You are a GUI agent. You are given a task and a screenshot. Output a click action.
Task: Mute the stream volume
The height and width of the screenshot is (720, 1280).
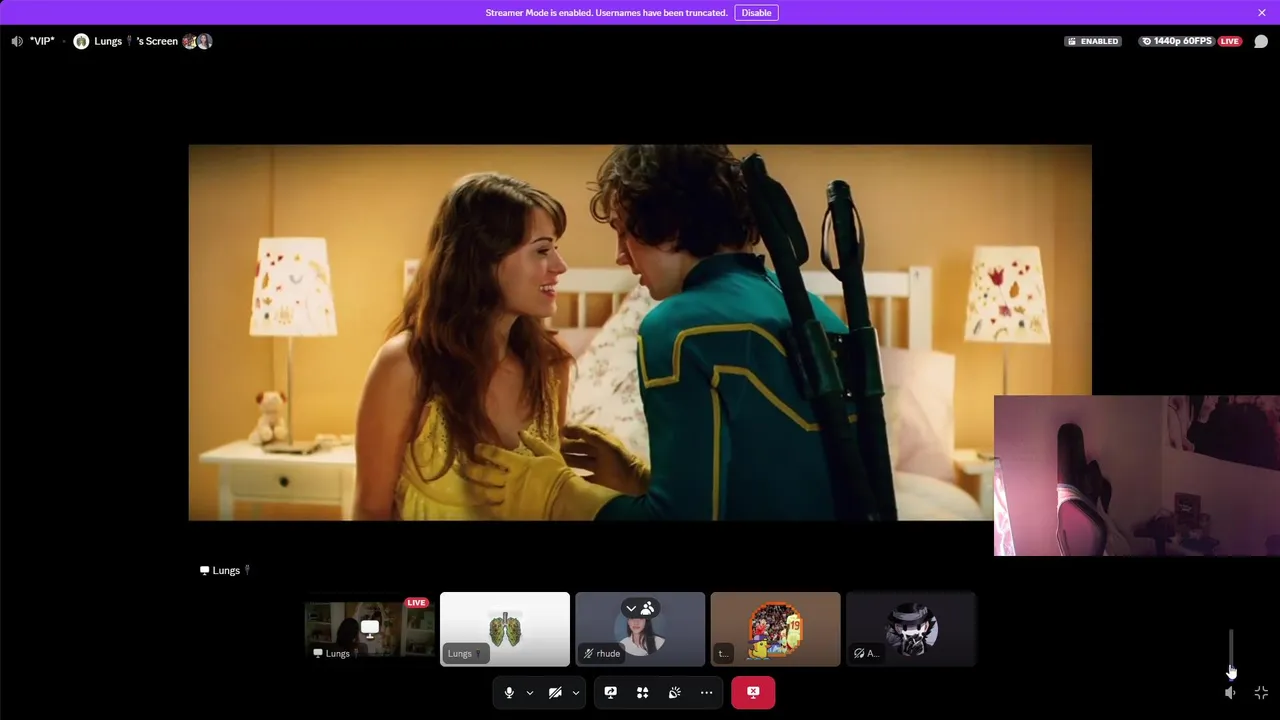click(x=1231, y=693)
